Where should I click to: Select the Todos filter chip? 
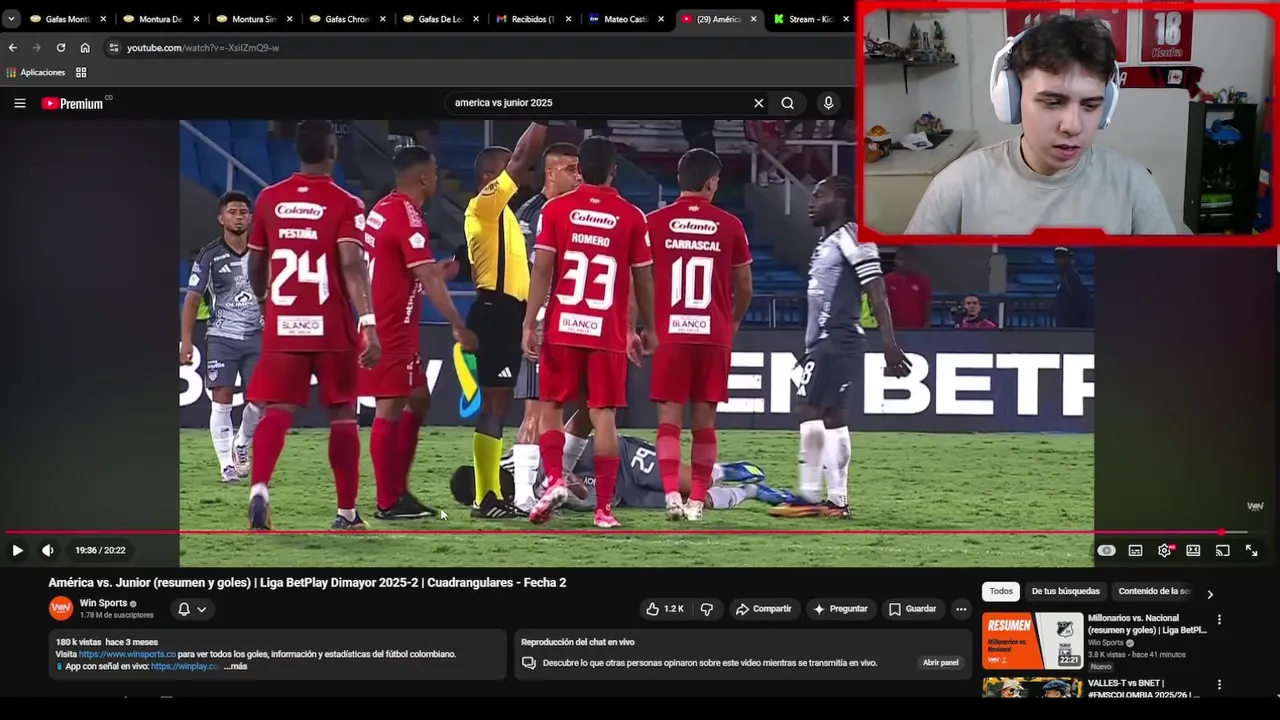click(x=1001, y=592)
